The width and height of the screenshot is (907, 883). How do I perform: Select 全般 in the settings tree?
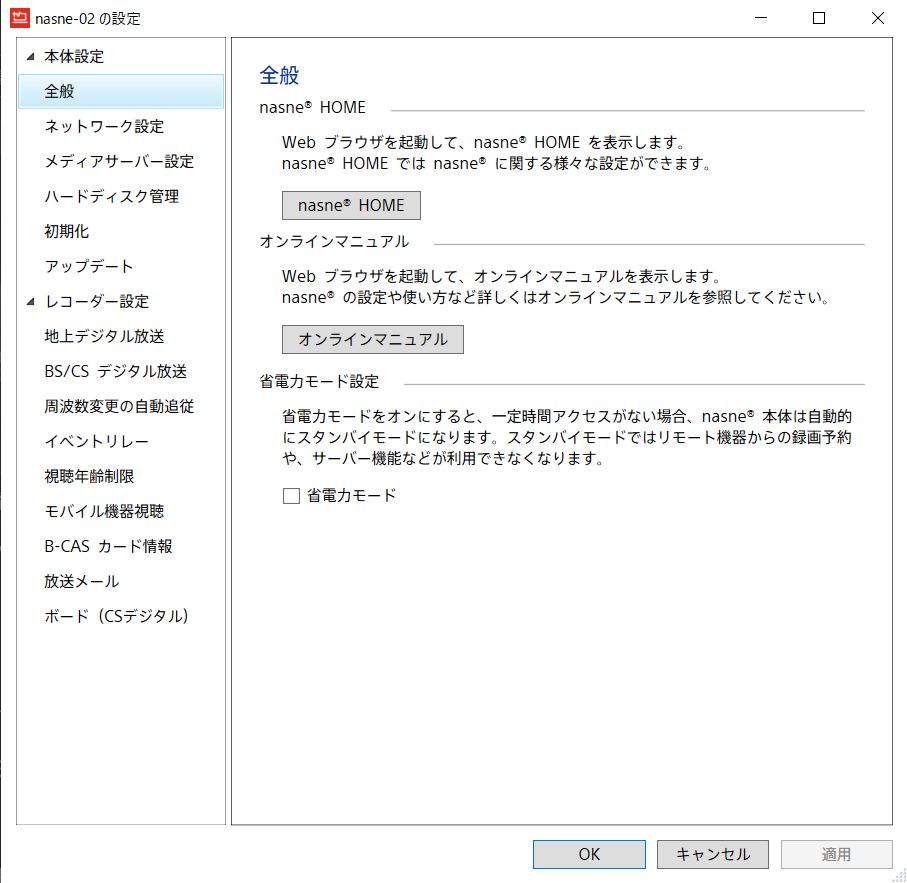coord(121,91)
